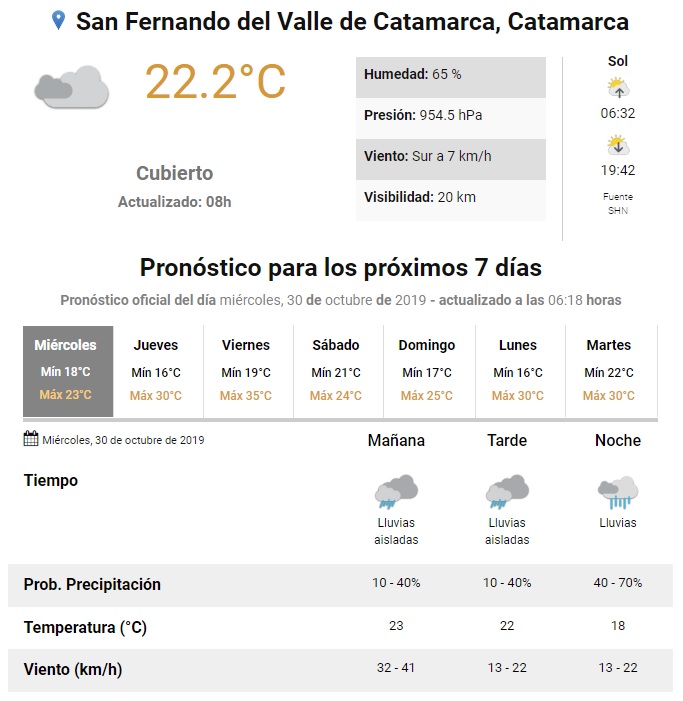This screenshot has height=701, width=683.
Task: Click the sunrise icon above 06:32
Action: click(x=617, y=88)
